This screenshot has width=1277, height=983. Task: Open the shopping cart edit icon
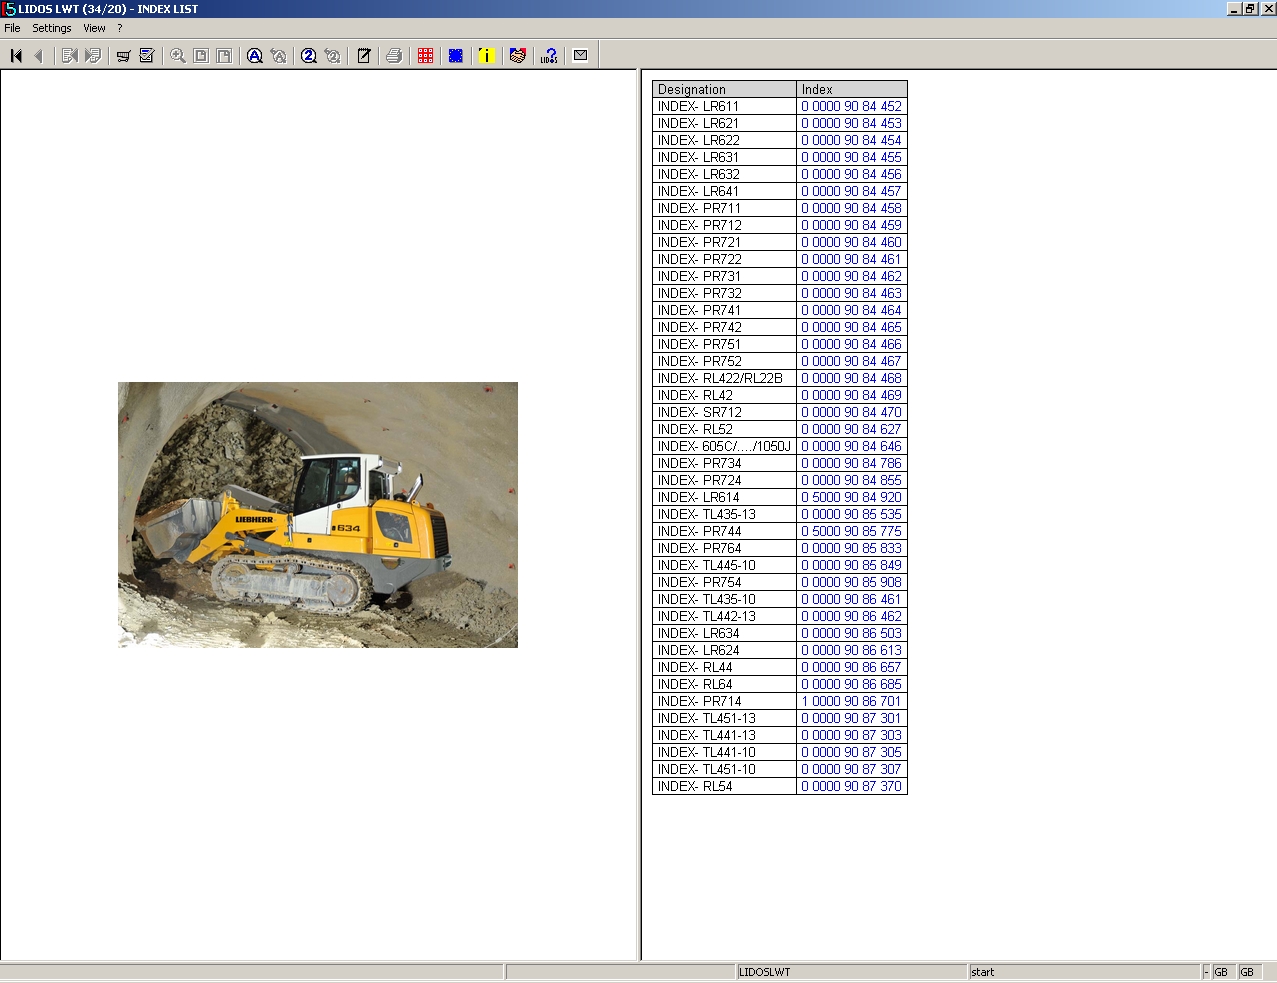pos(146,55)
